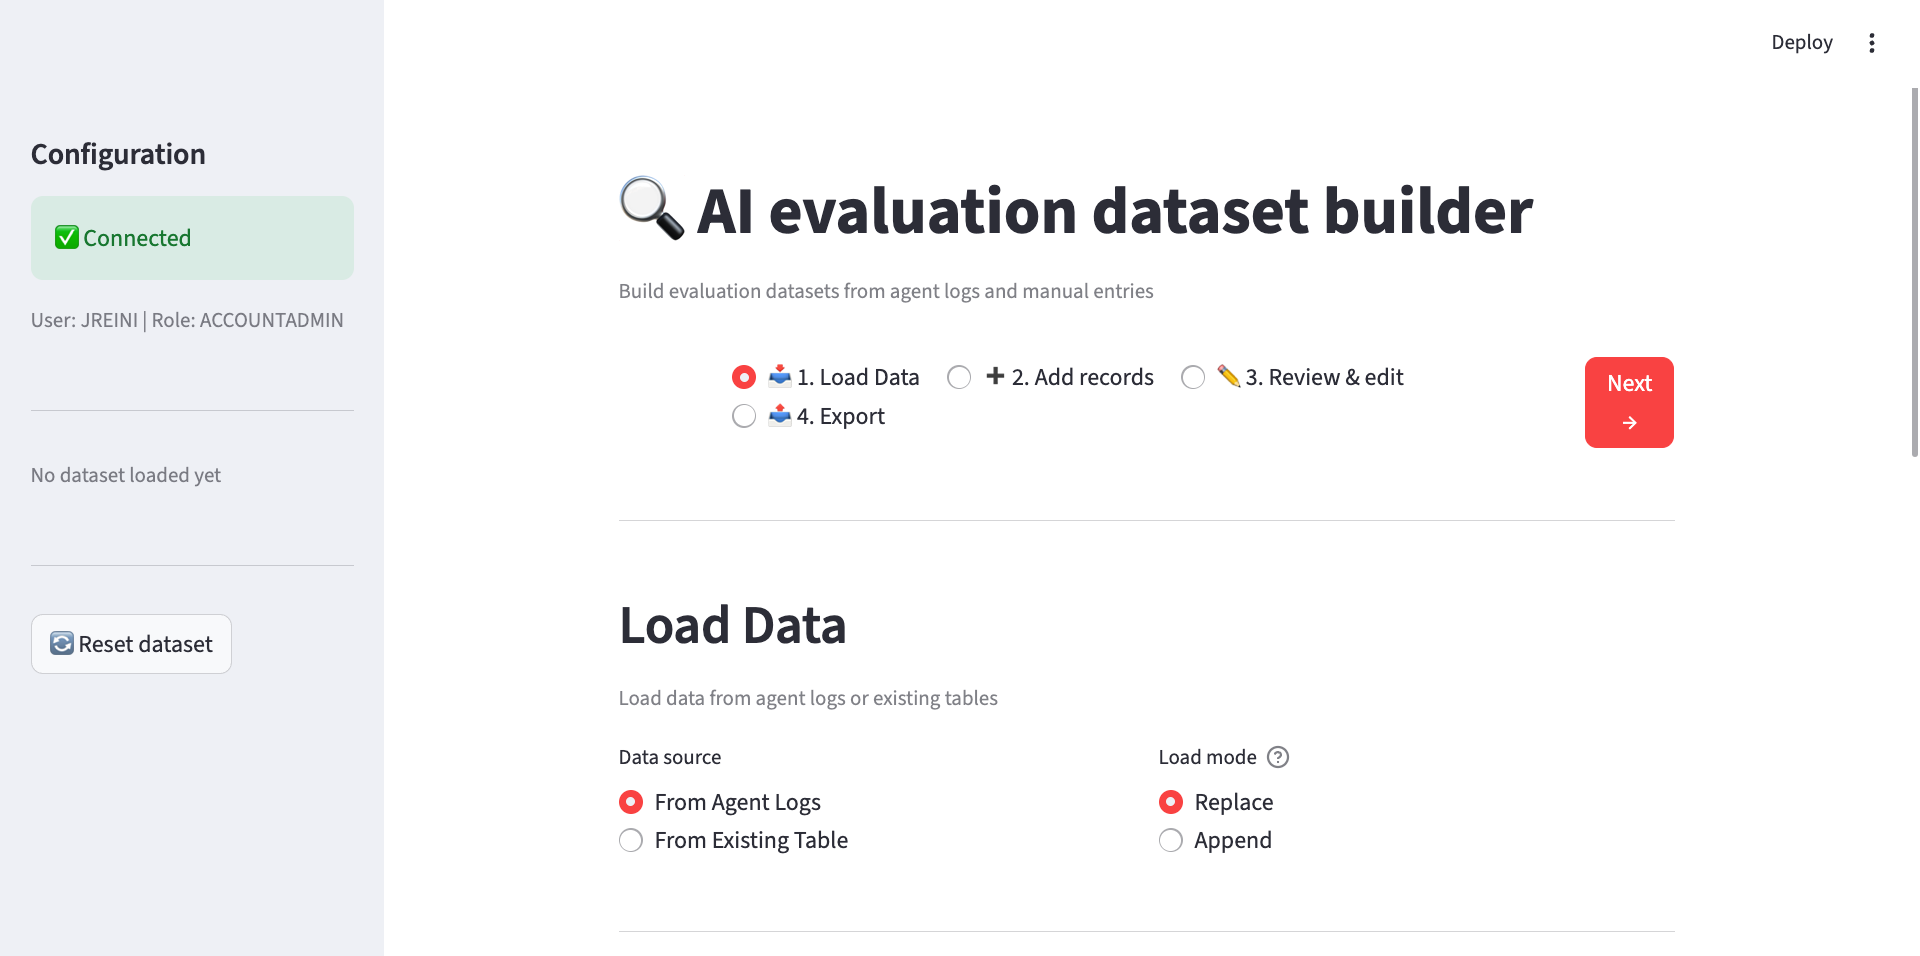This screenshot has width=1920, height=956.
Task: Select From Agent Logs data source
Action: click(x=630, y=801)
